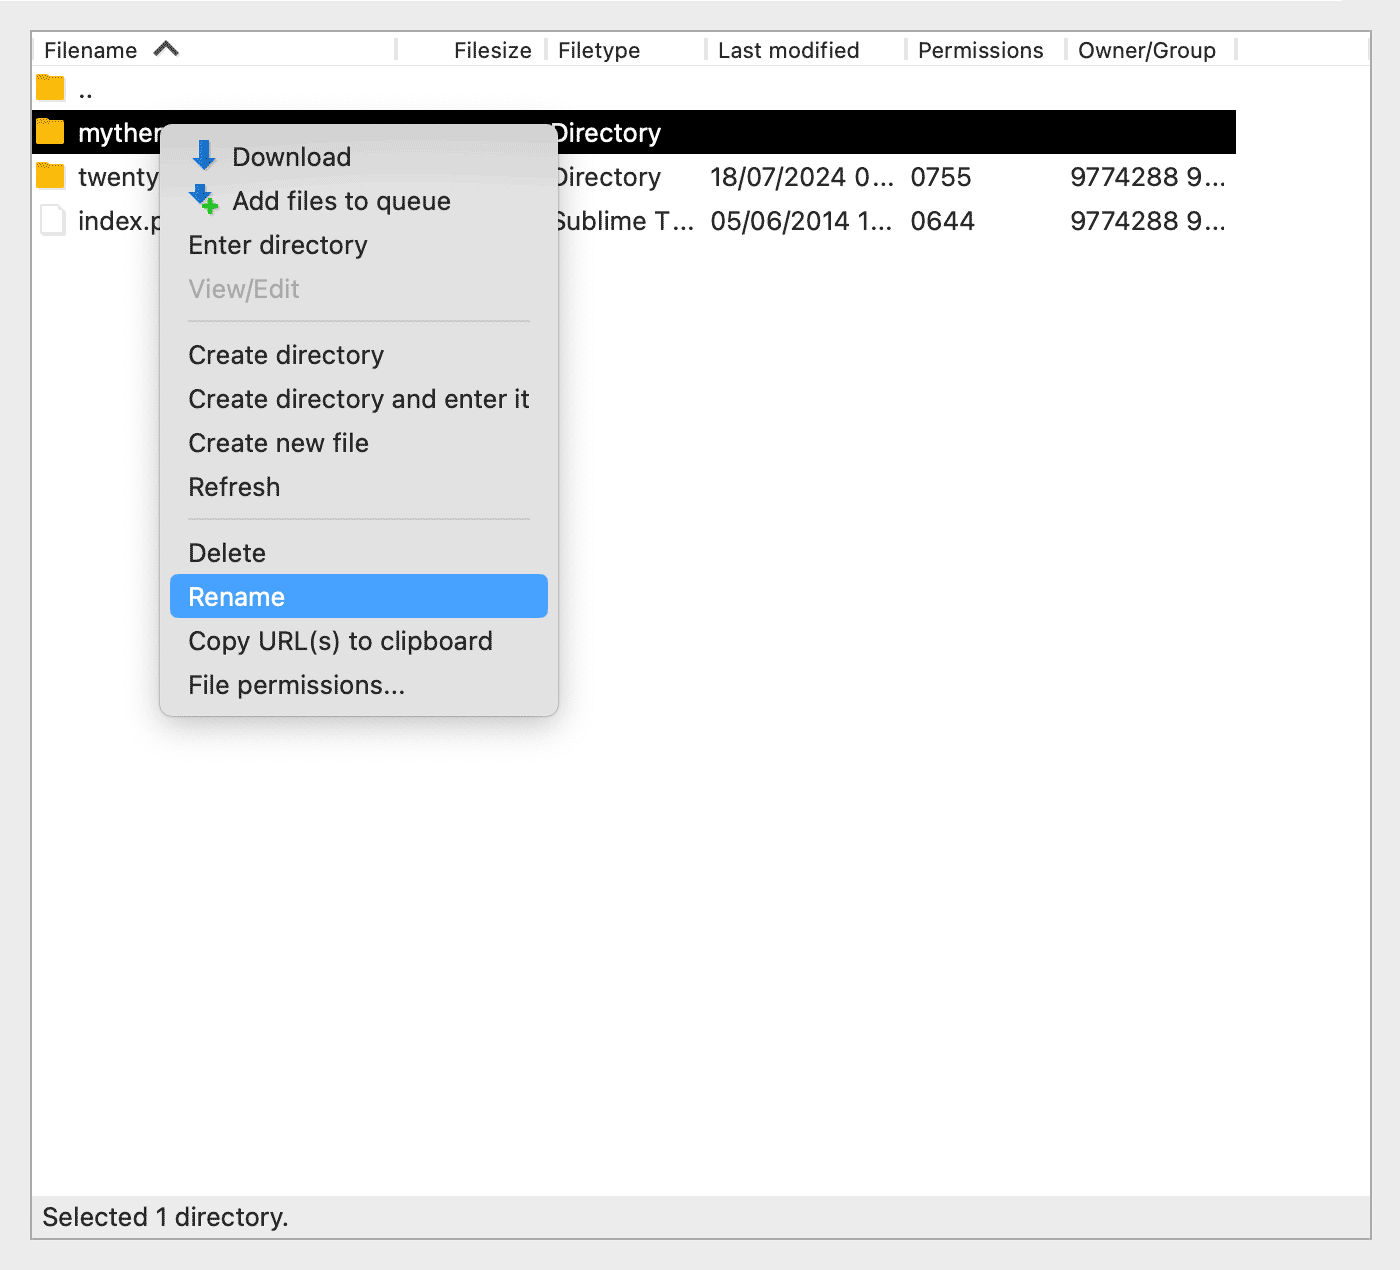Click the 0755 permissions value
Viewport: 1400px width, 1270px height.
click(940, 177)
